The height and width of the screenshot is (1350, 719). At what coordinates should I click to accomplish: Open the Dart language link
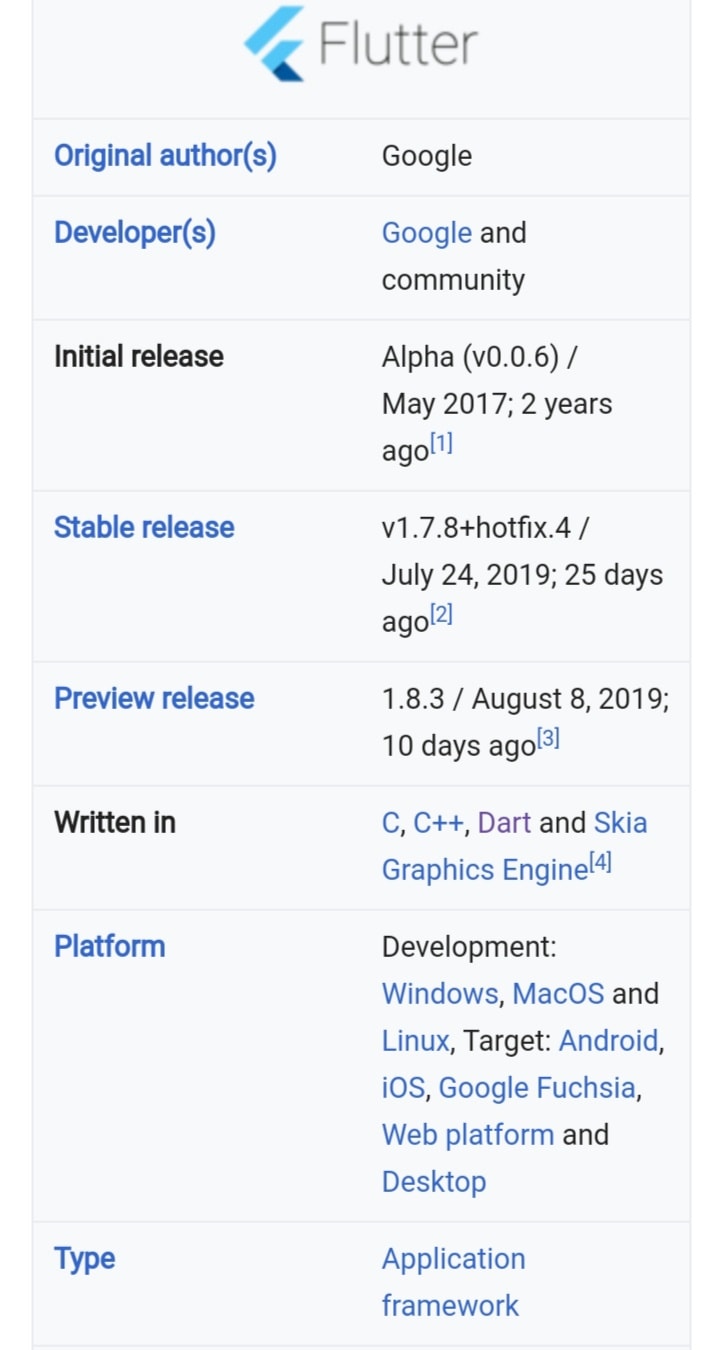pos(504,823)
